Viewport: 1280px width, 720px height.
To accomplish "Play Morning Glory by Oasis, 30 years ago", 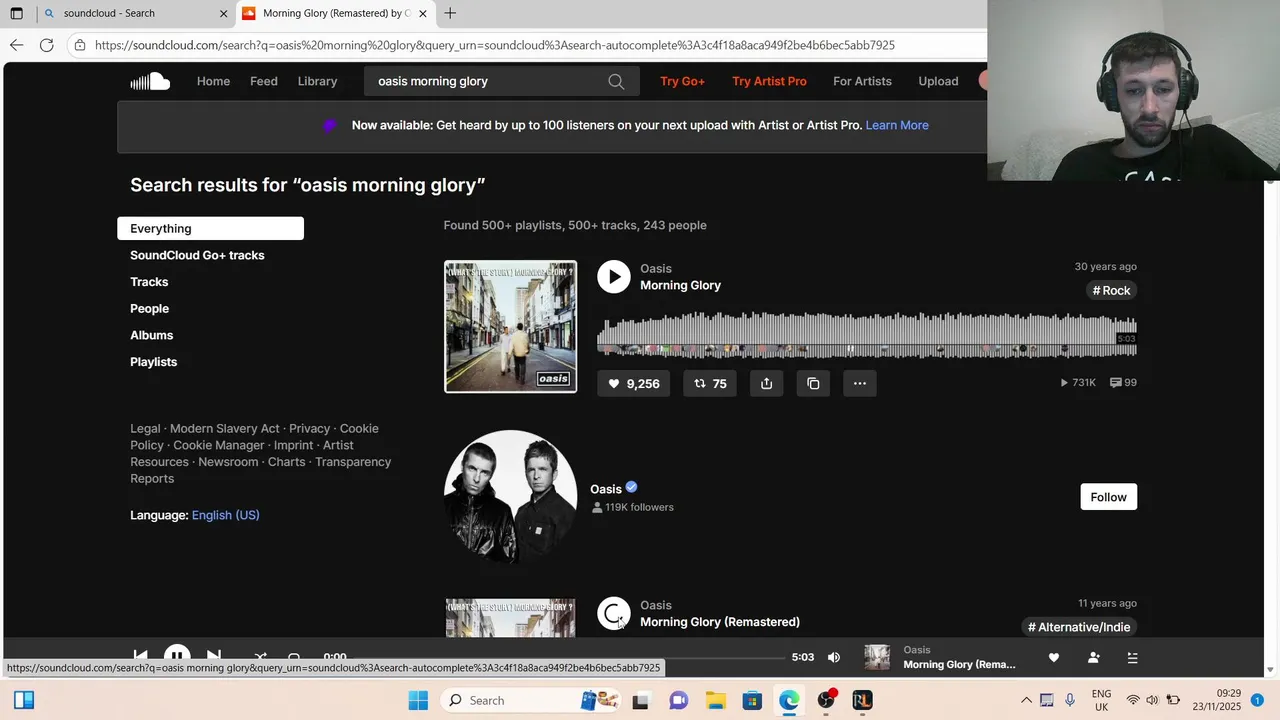I will 614,277.
